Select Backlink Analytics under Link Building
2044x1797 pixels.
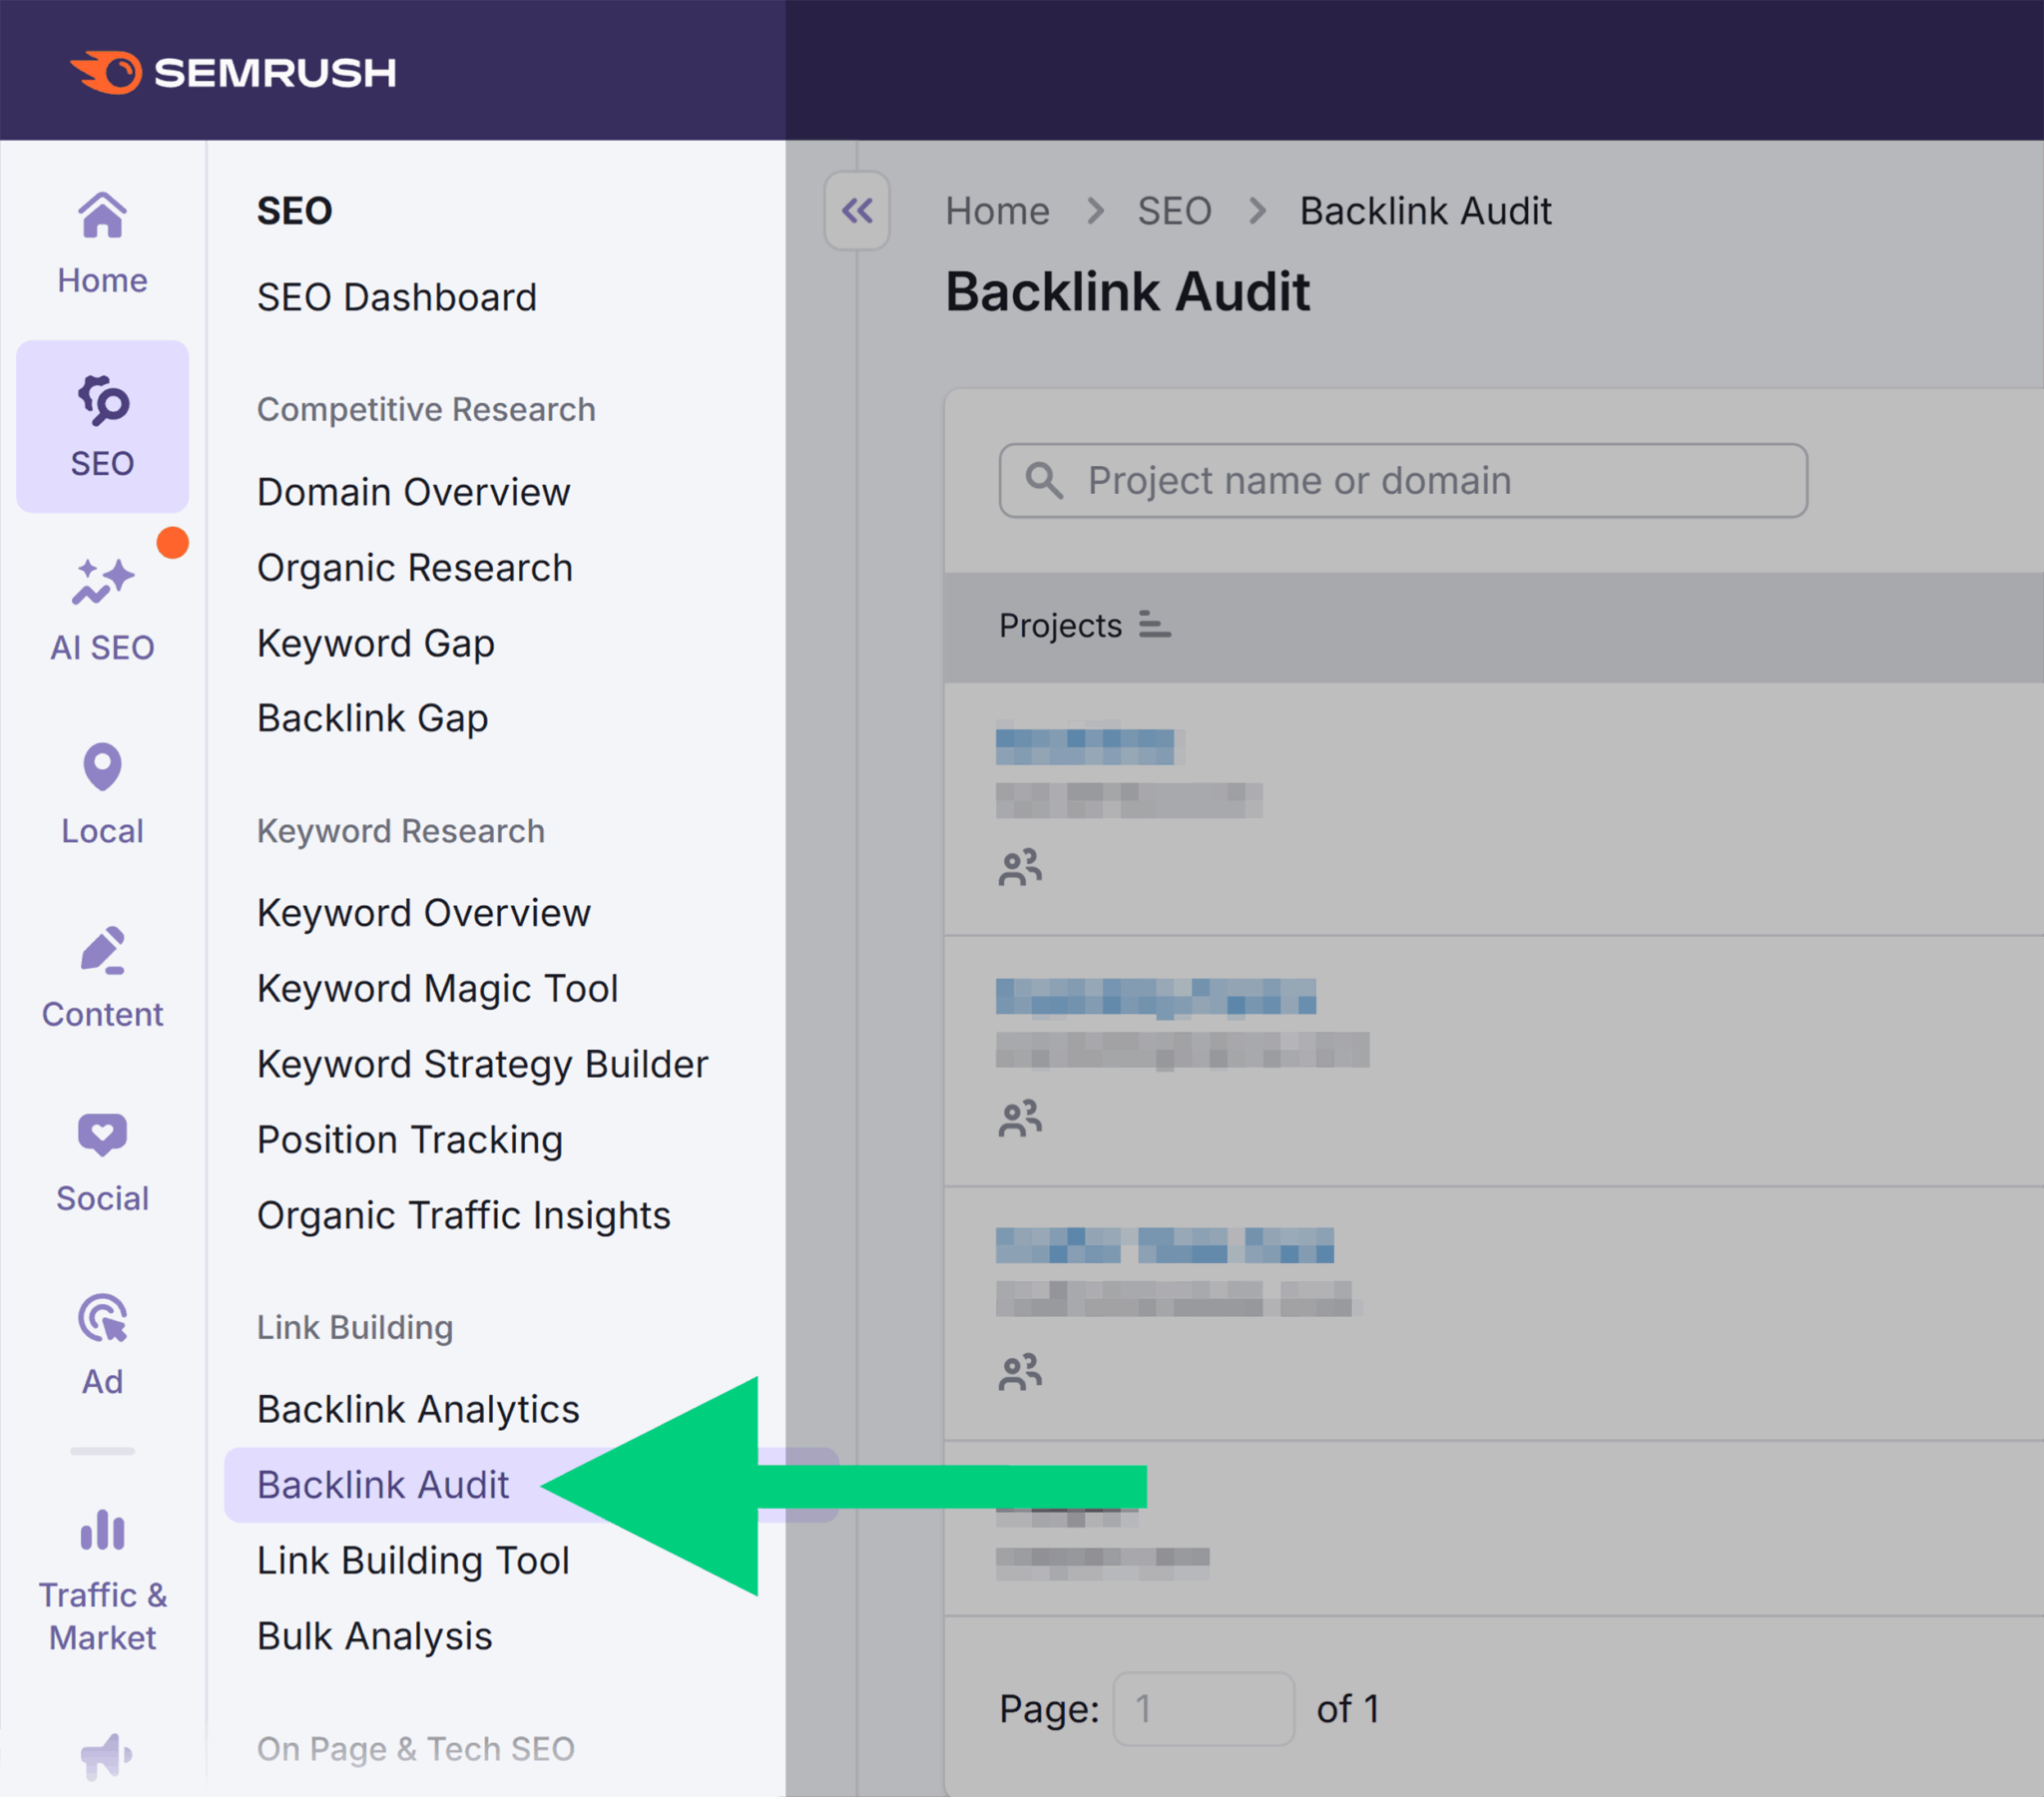[x=418, y=1409]
